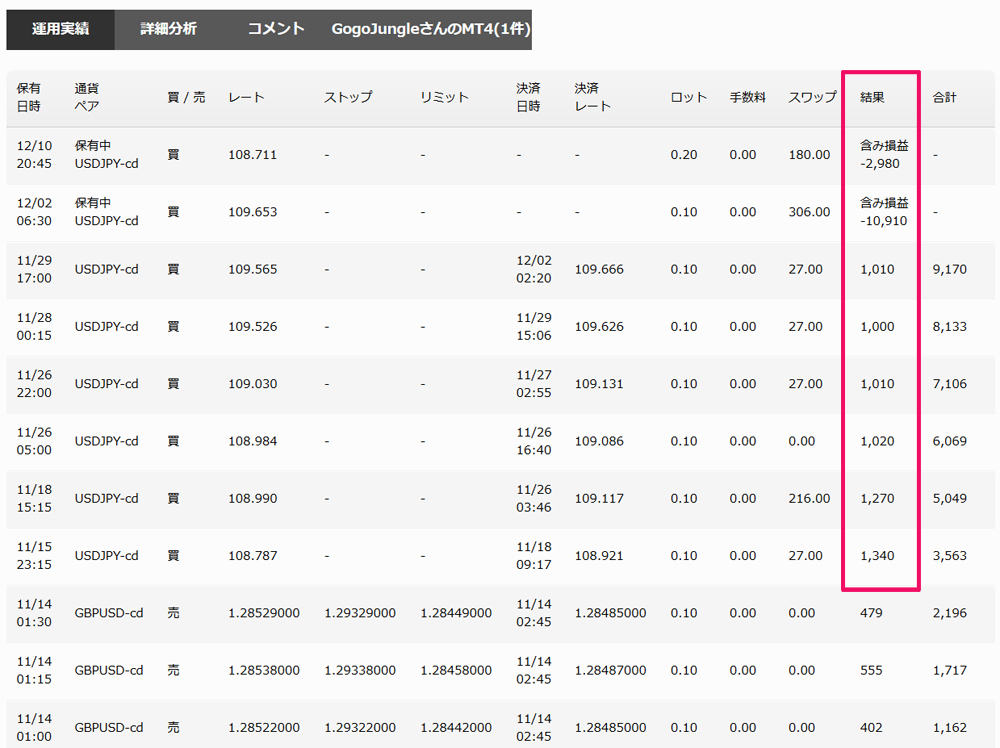Click the settlement rate 1.28487000

(x=610, y=671)
